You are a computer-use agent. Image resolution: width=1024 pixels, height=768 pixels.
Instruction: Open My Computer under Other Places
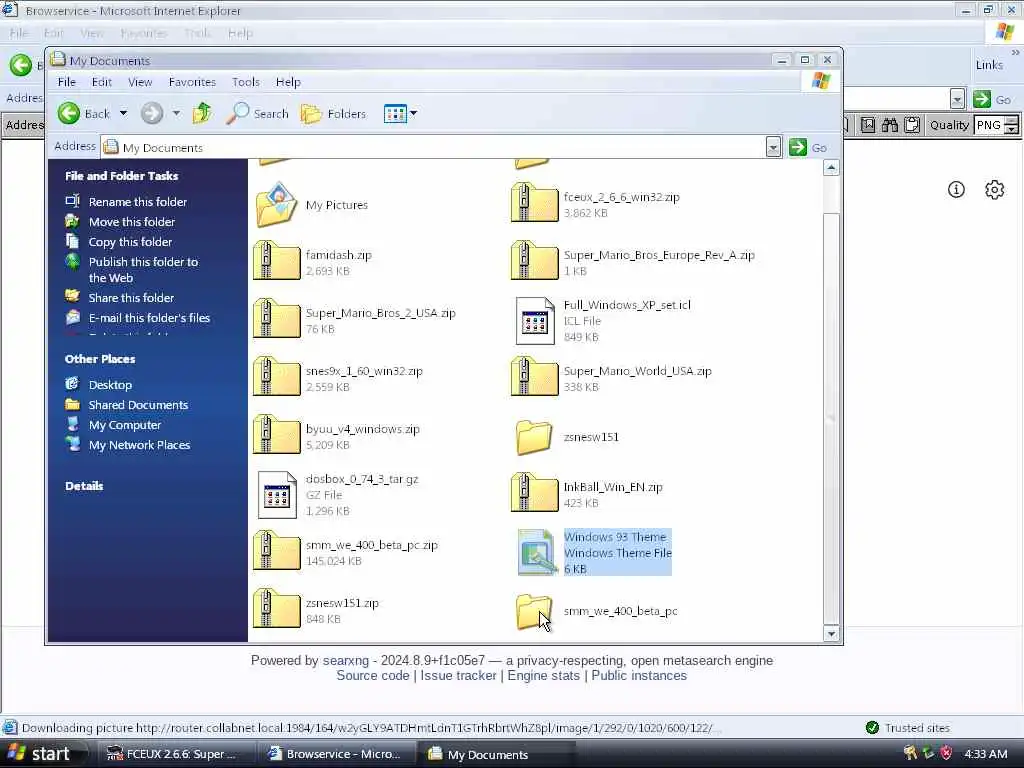(125, 425)
